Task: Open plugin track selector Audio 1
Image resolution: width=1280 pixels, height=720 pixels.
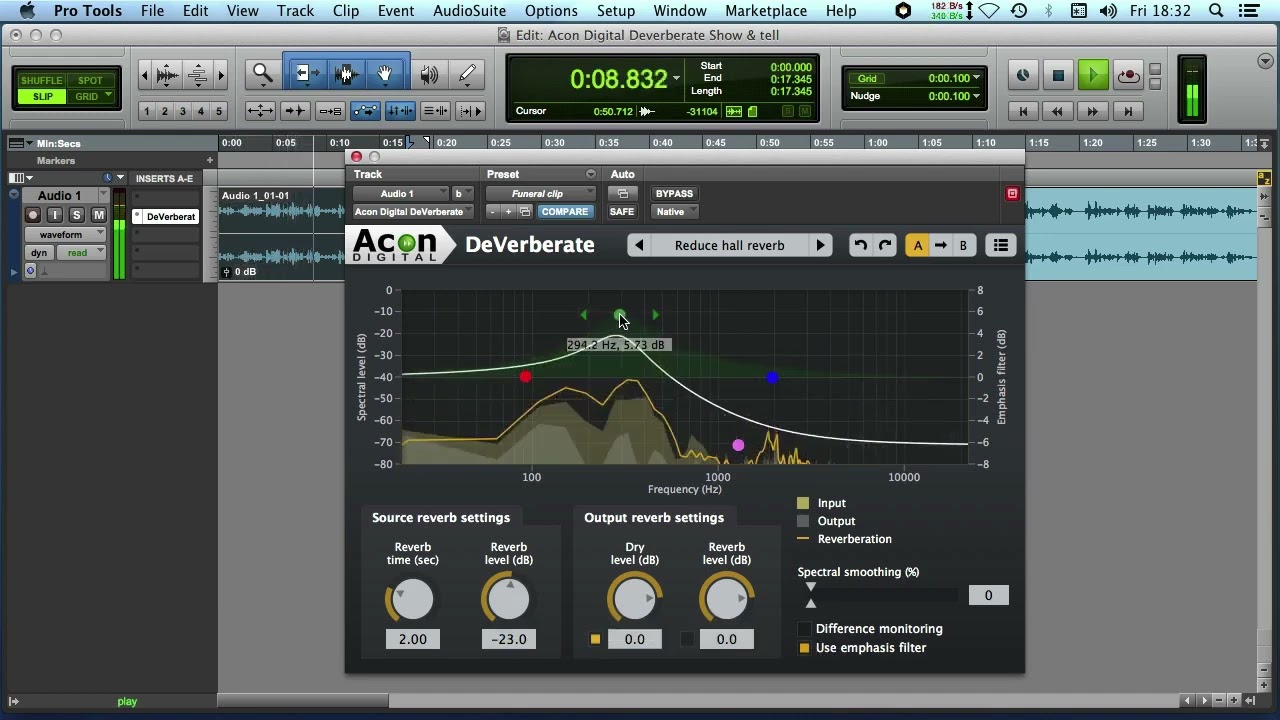Action: pyautogui.click(x=401, y=194)
